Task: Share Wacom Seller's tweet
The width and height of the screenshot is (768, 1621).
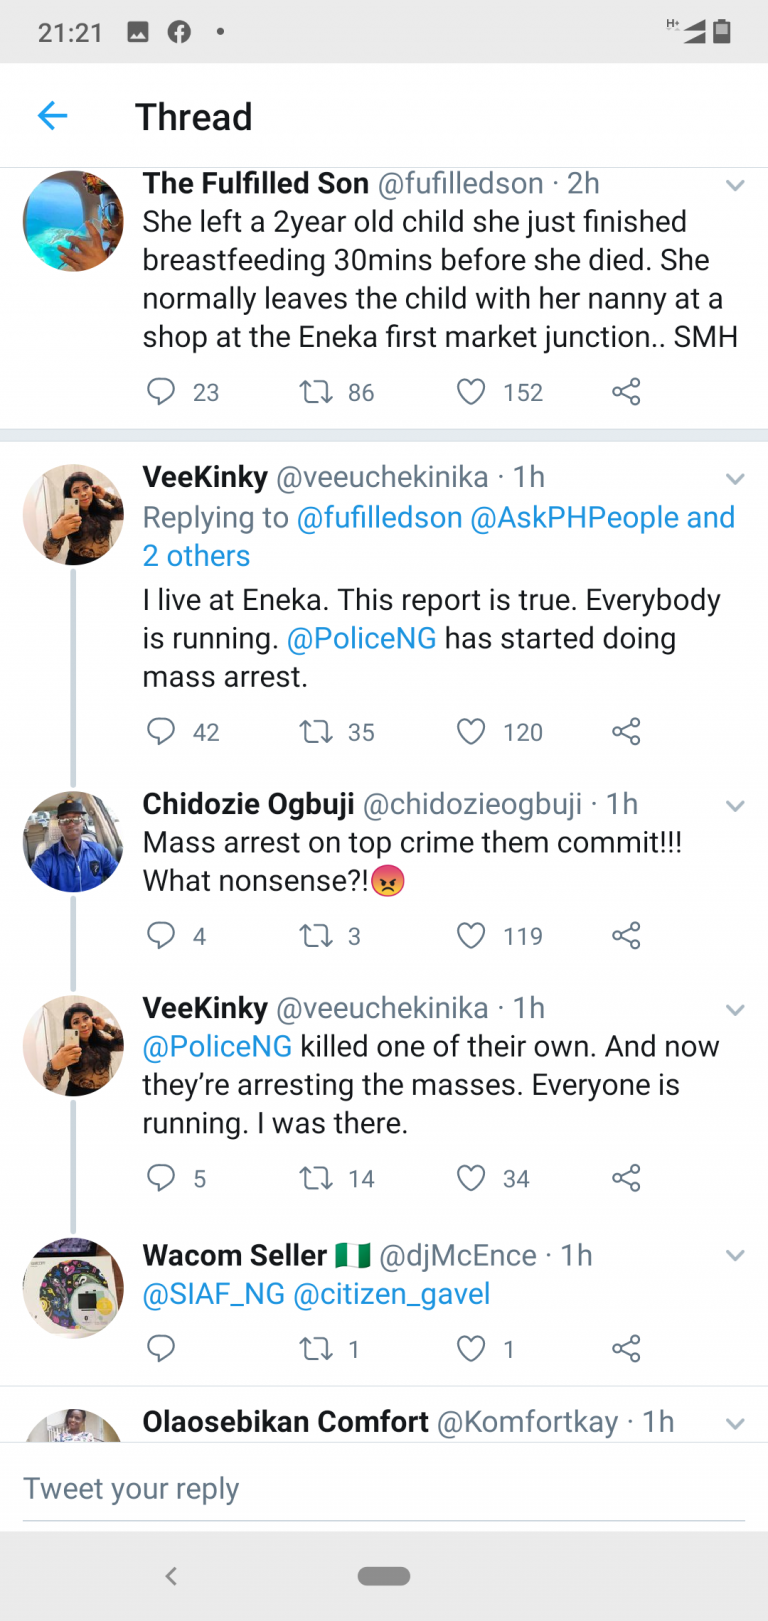Action: pos(626,1349)
